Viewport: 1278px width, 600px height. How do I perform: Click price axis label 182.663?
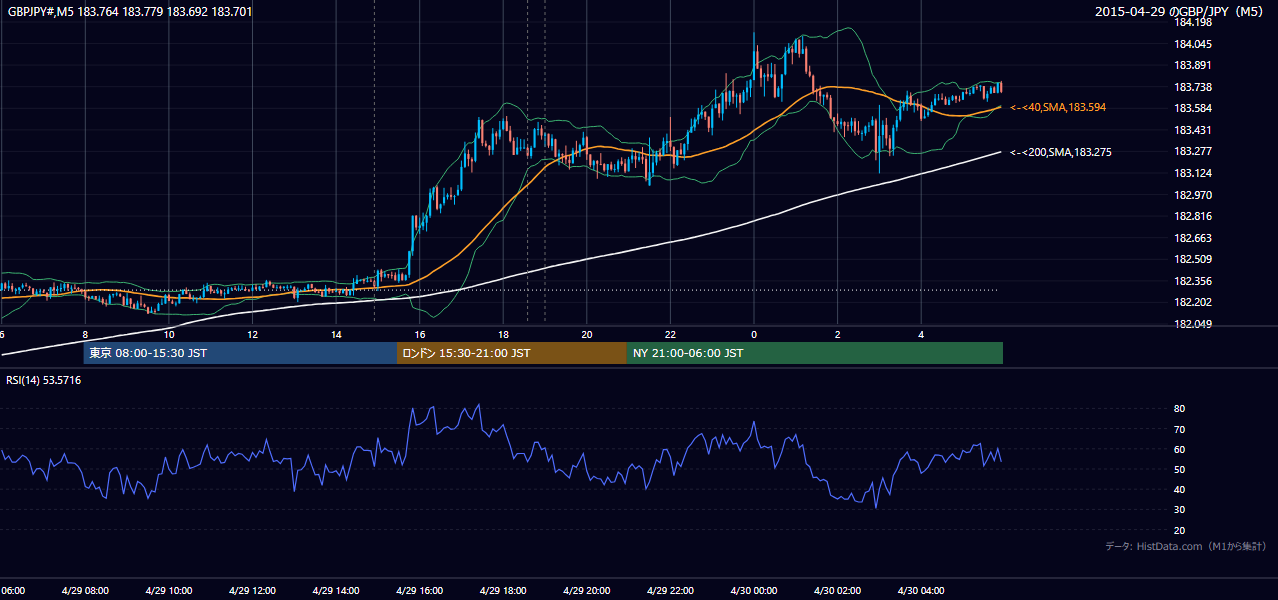pos(1193,238)
